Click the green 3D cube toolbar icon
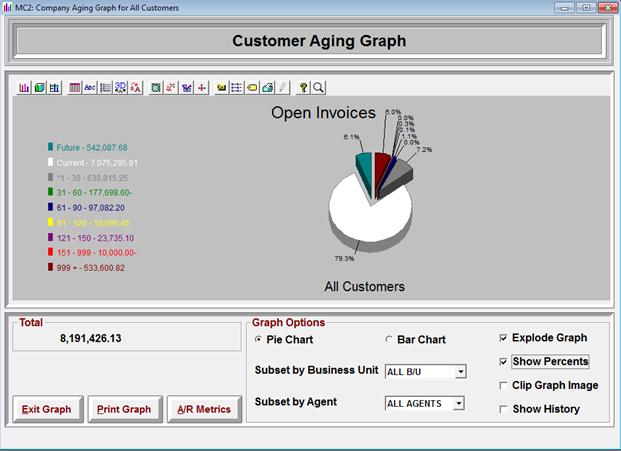The height and width of the screenshot is (451, 621). (39, 88)
